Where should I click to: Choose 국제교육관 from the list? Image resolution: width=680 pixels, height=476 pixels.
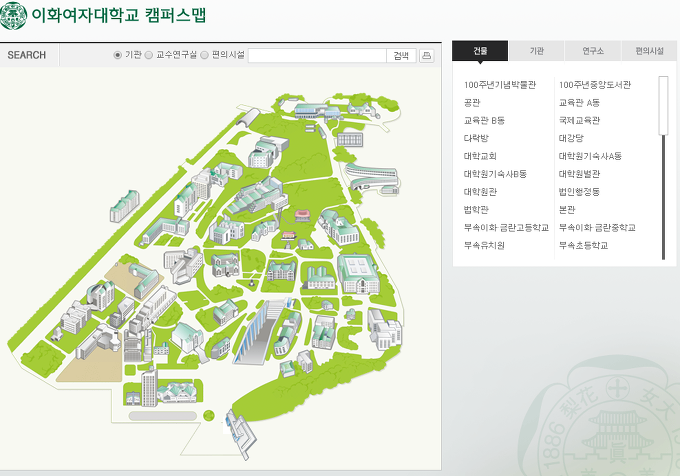pos(579,121)
